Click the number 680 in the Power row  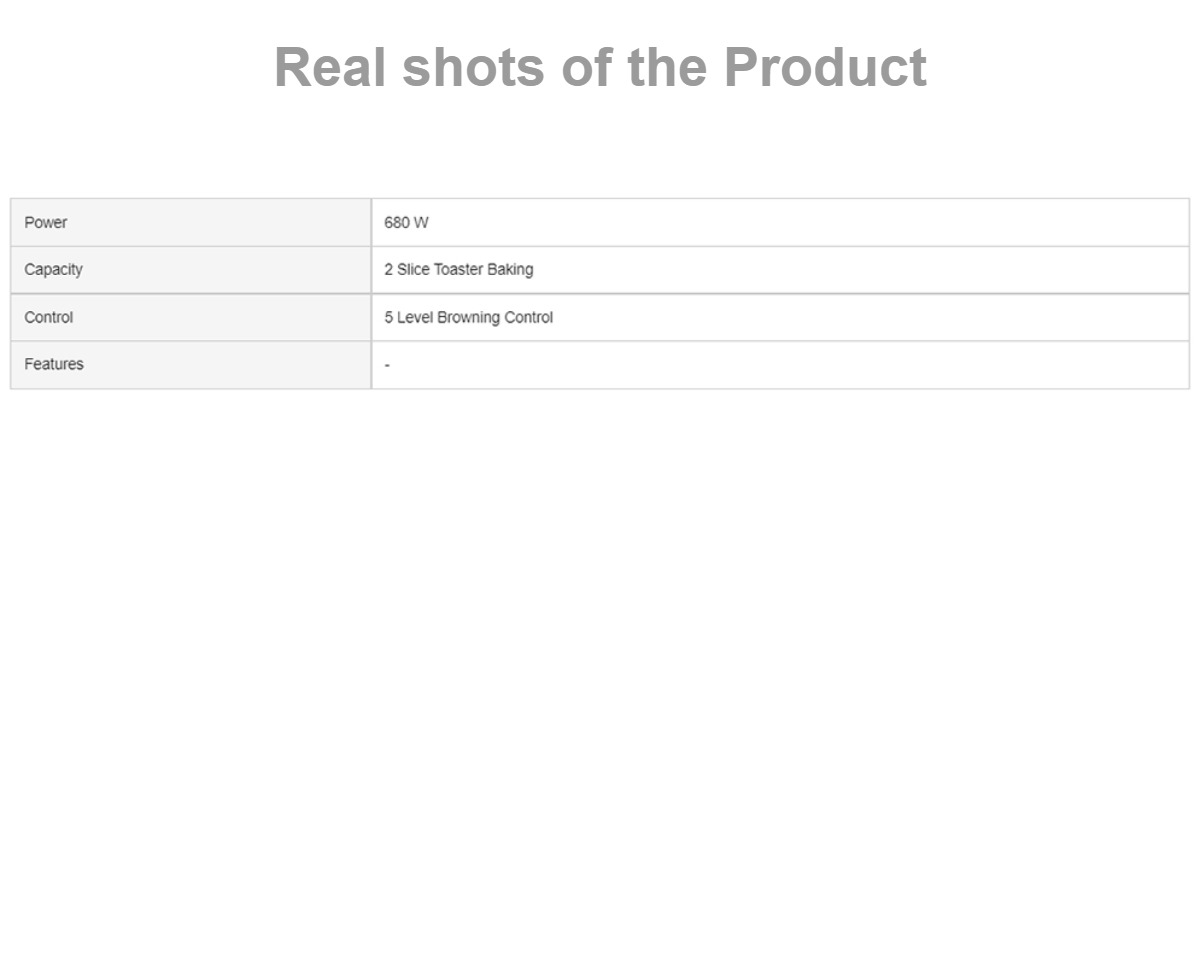tap(397, 222)
